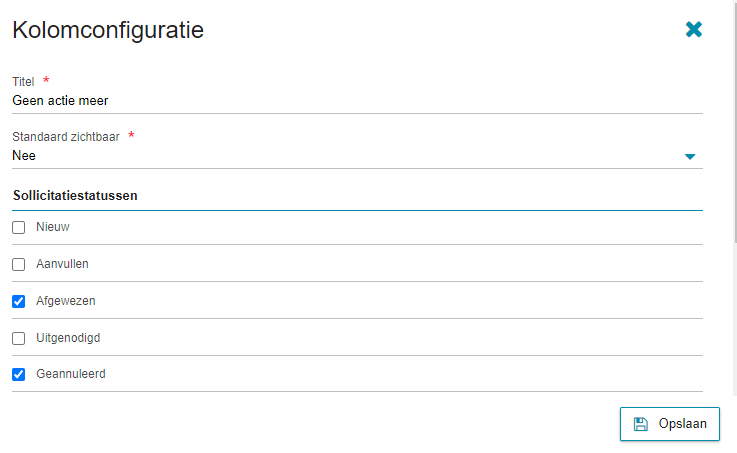
Task: Disable the Geannuleerd checkbox
Action: [x=19, y=375]
